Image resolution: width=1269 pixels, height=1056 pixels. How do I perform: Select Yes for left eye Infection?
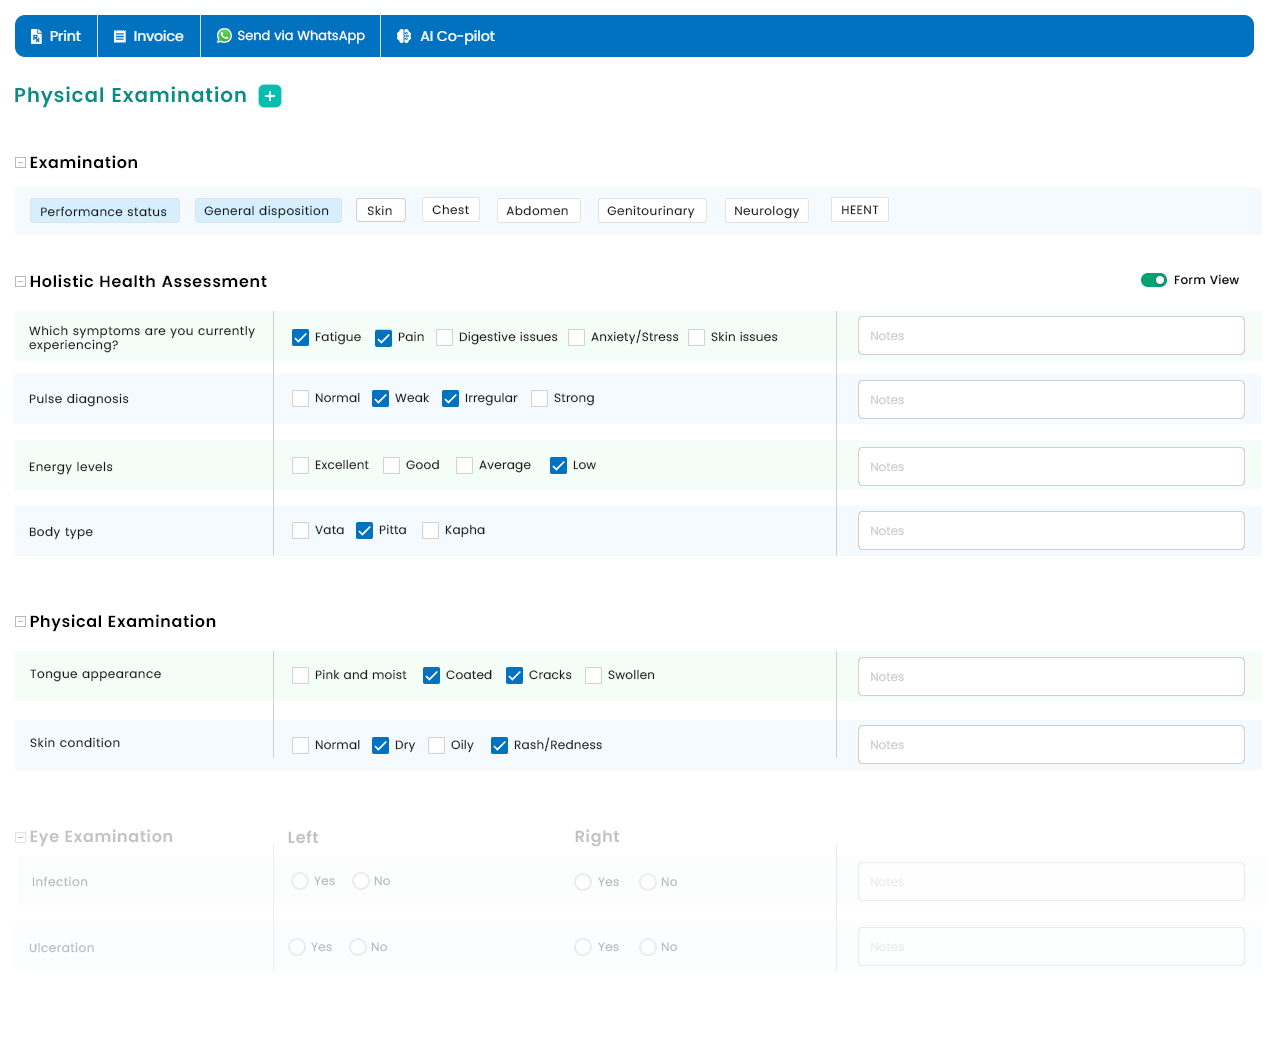pos(300,881)
